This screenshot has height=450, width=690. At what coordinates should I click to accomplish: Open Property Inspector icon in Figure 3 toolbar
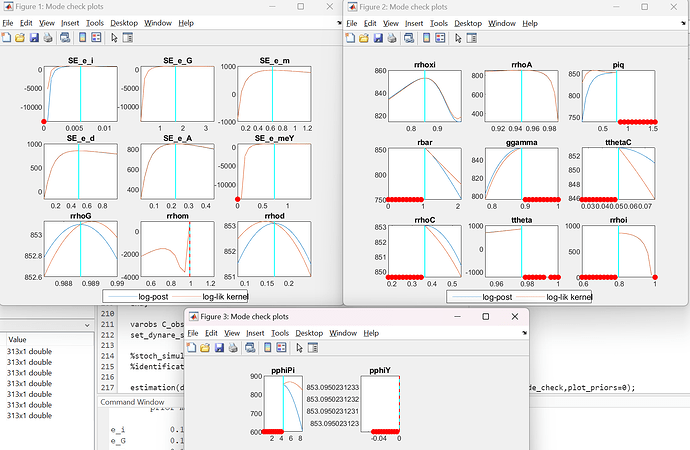(313, 348)
